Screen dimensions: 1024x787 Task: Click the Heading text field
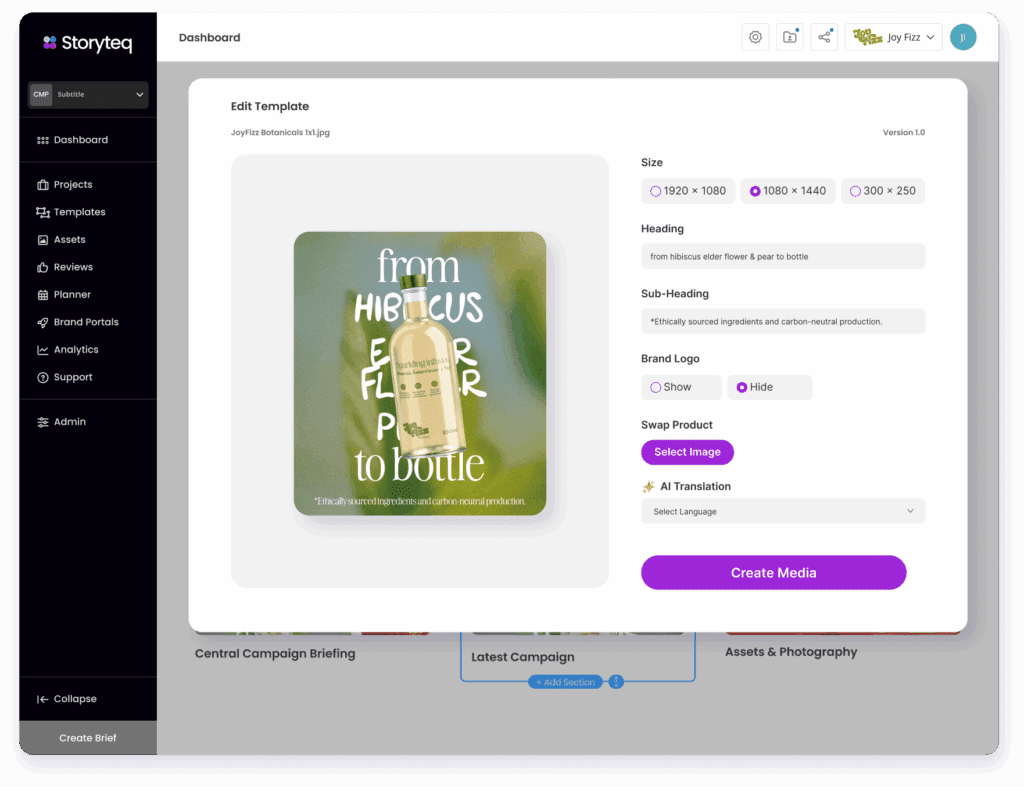click(783, 257)
